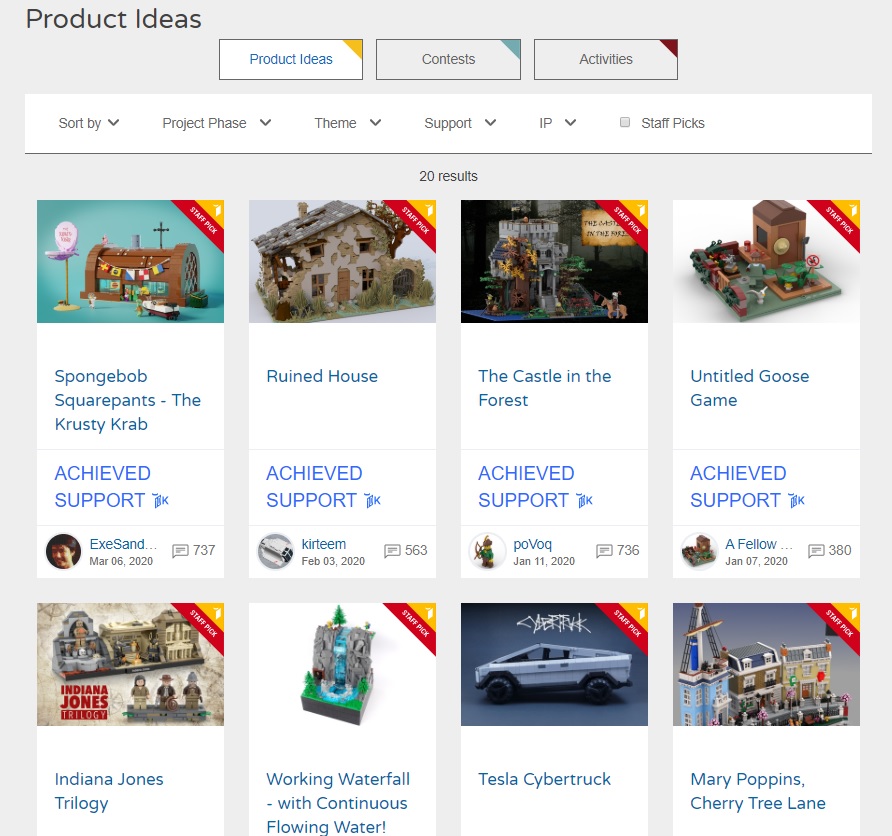The width and height of the screenshot is (892, 836).
Task: Open the Theme filter dropdown
Action: [348, 123]
